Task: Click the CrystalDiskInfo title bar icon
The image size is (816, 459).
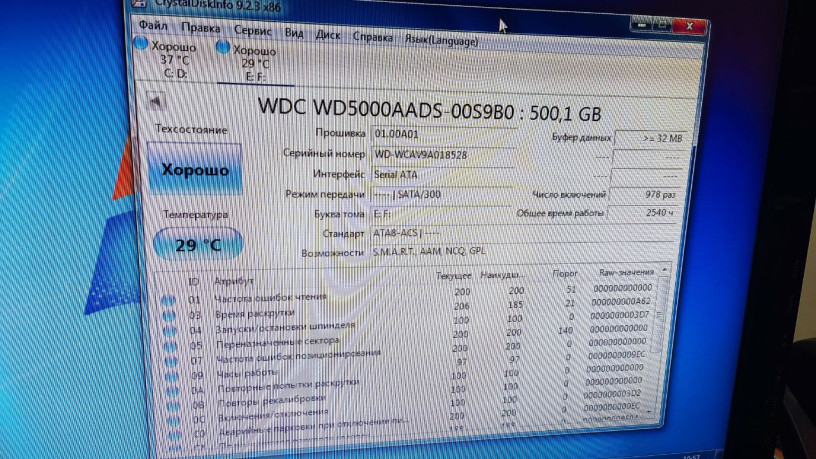Action: [x=138, y=3]
